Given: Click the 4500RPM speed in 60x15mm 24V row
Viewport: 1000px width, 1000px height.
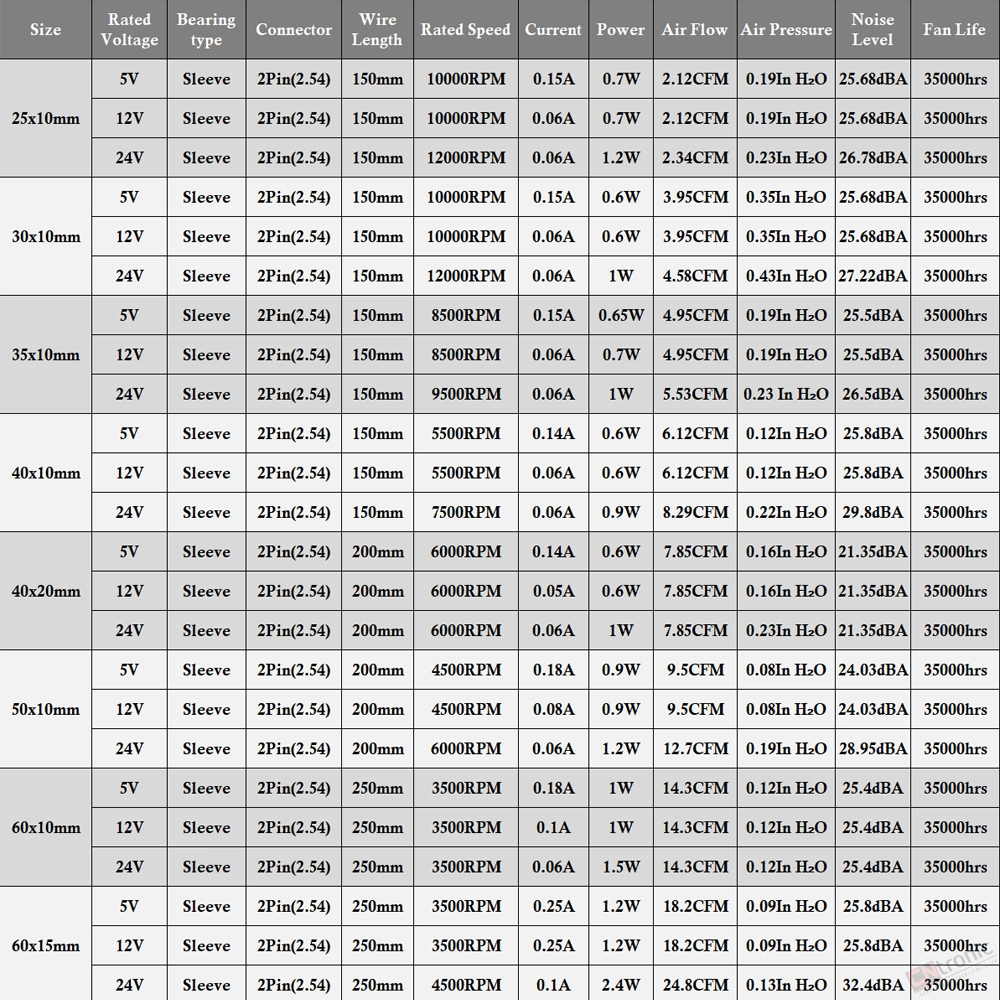Looking at the screenshot, I should click(x=466, y=985).
